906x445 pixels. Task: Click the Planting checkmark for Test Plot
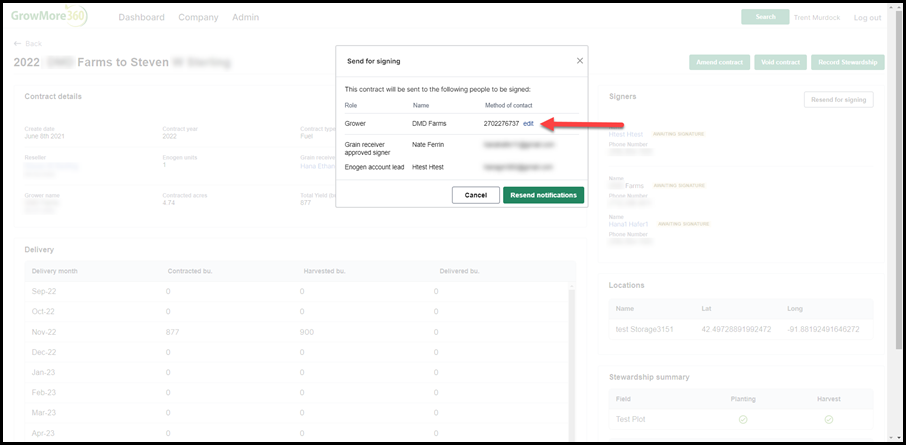[743, 420]
